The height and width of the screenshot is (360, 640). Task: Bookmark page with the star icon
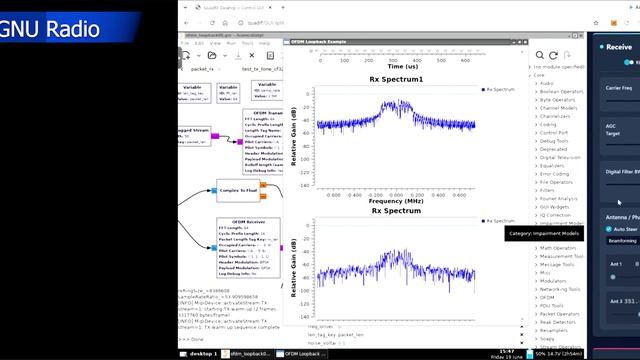(596, 23)
